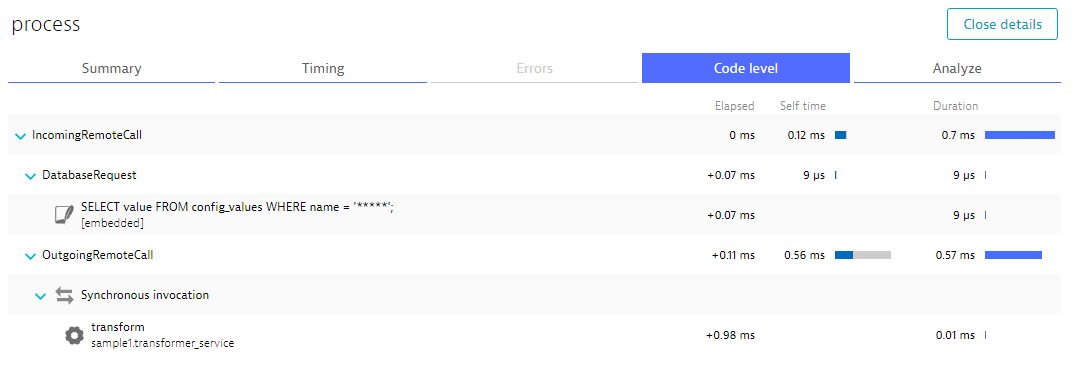Collapse the DatabaseRequest node
Screen dimensions: 1087x392
pyautogui.click(x=30, y=176)
